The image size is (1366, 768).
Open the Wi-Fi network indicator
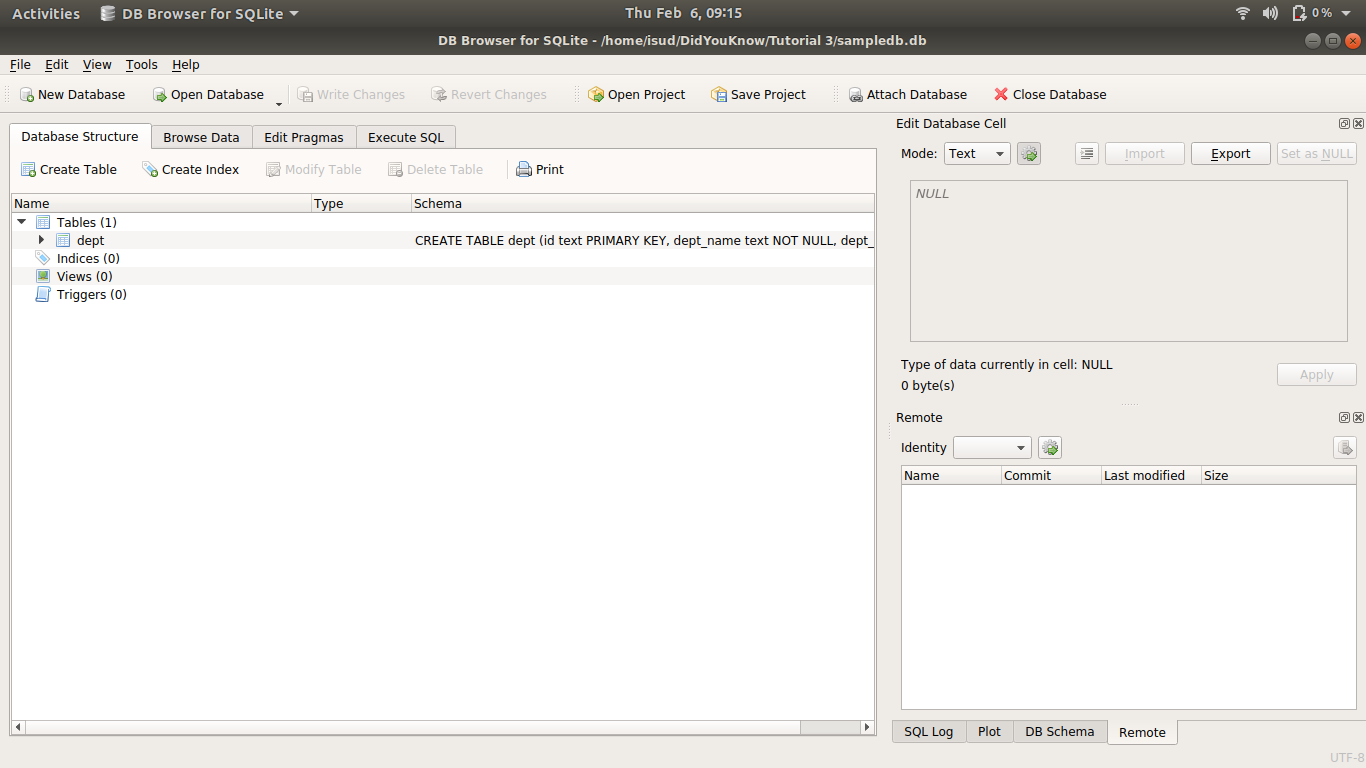coord(1243,13)
